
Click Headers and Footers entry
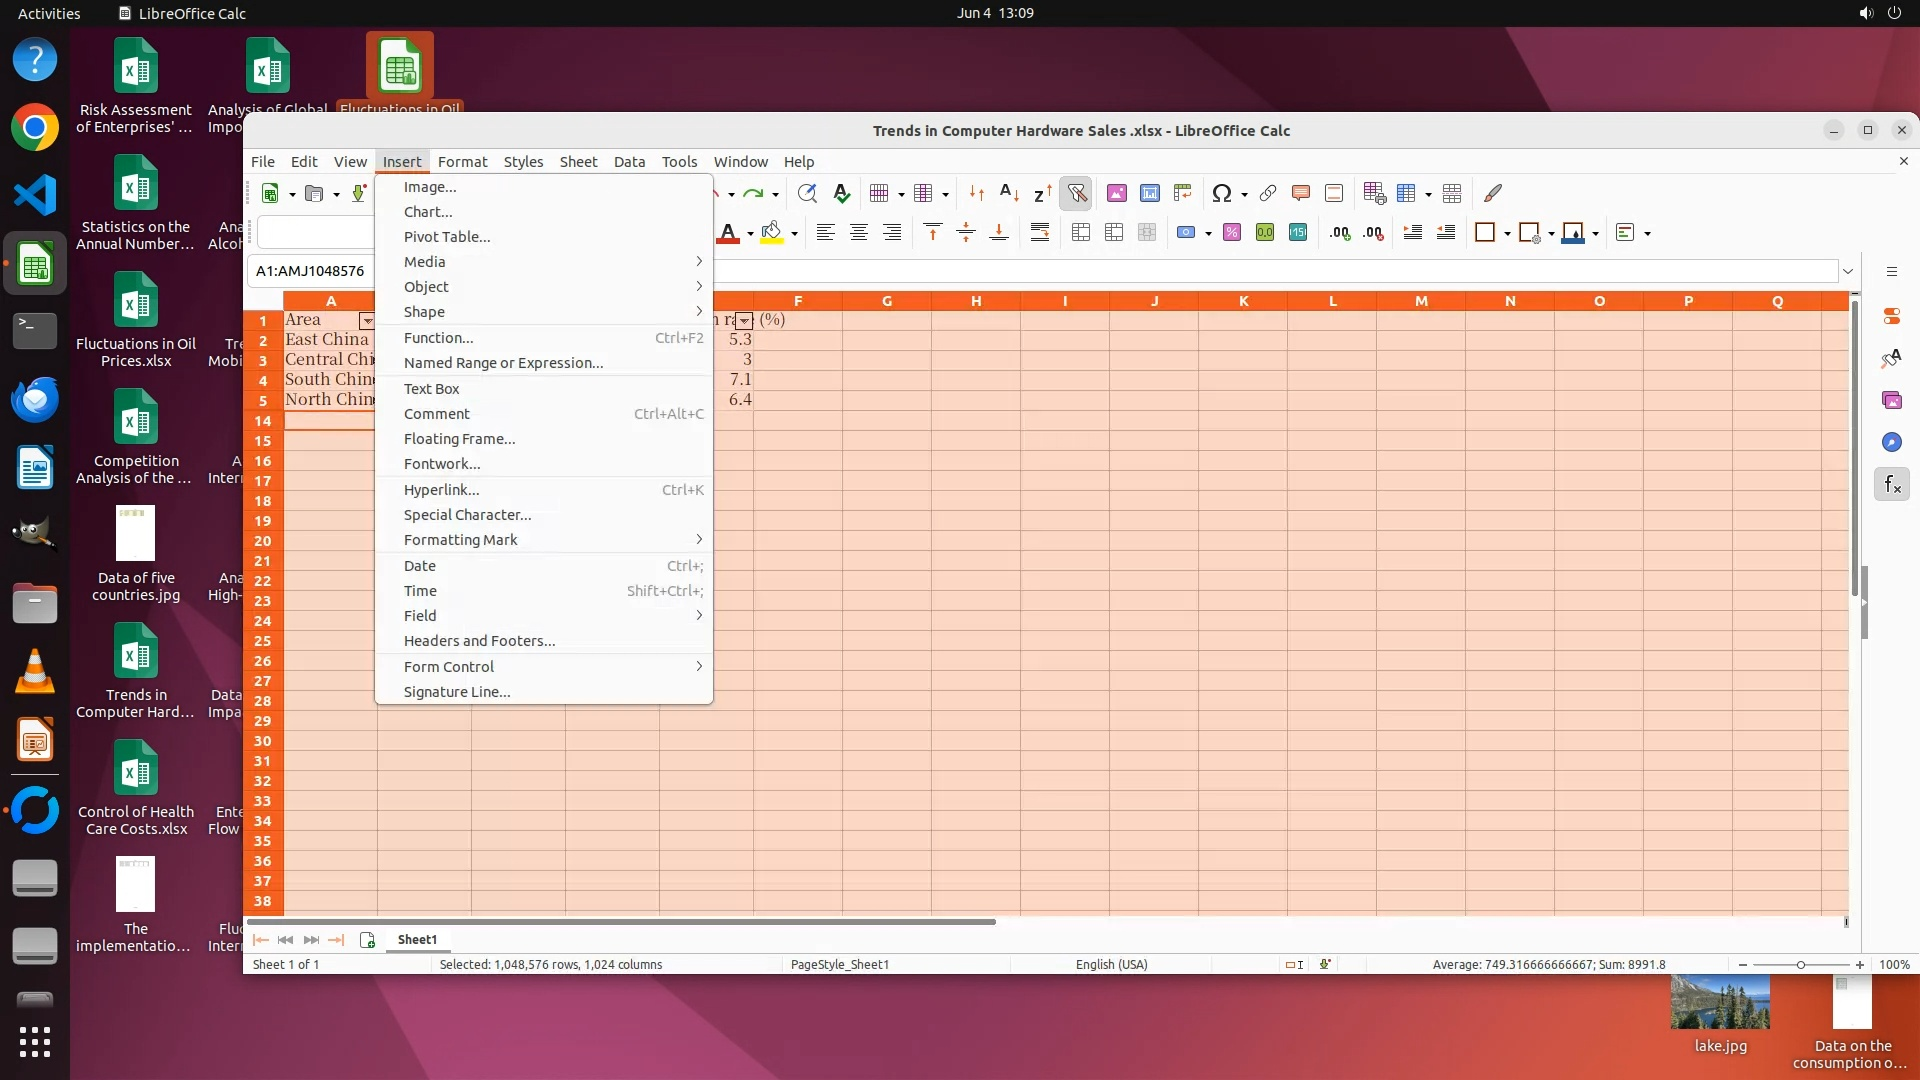pyautogui.click(x=479, y=641)
